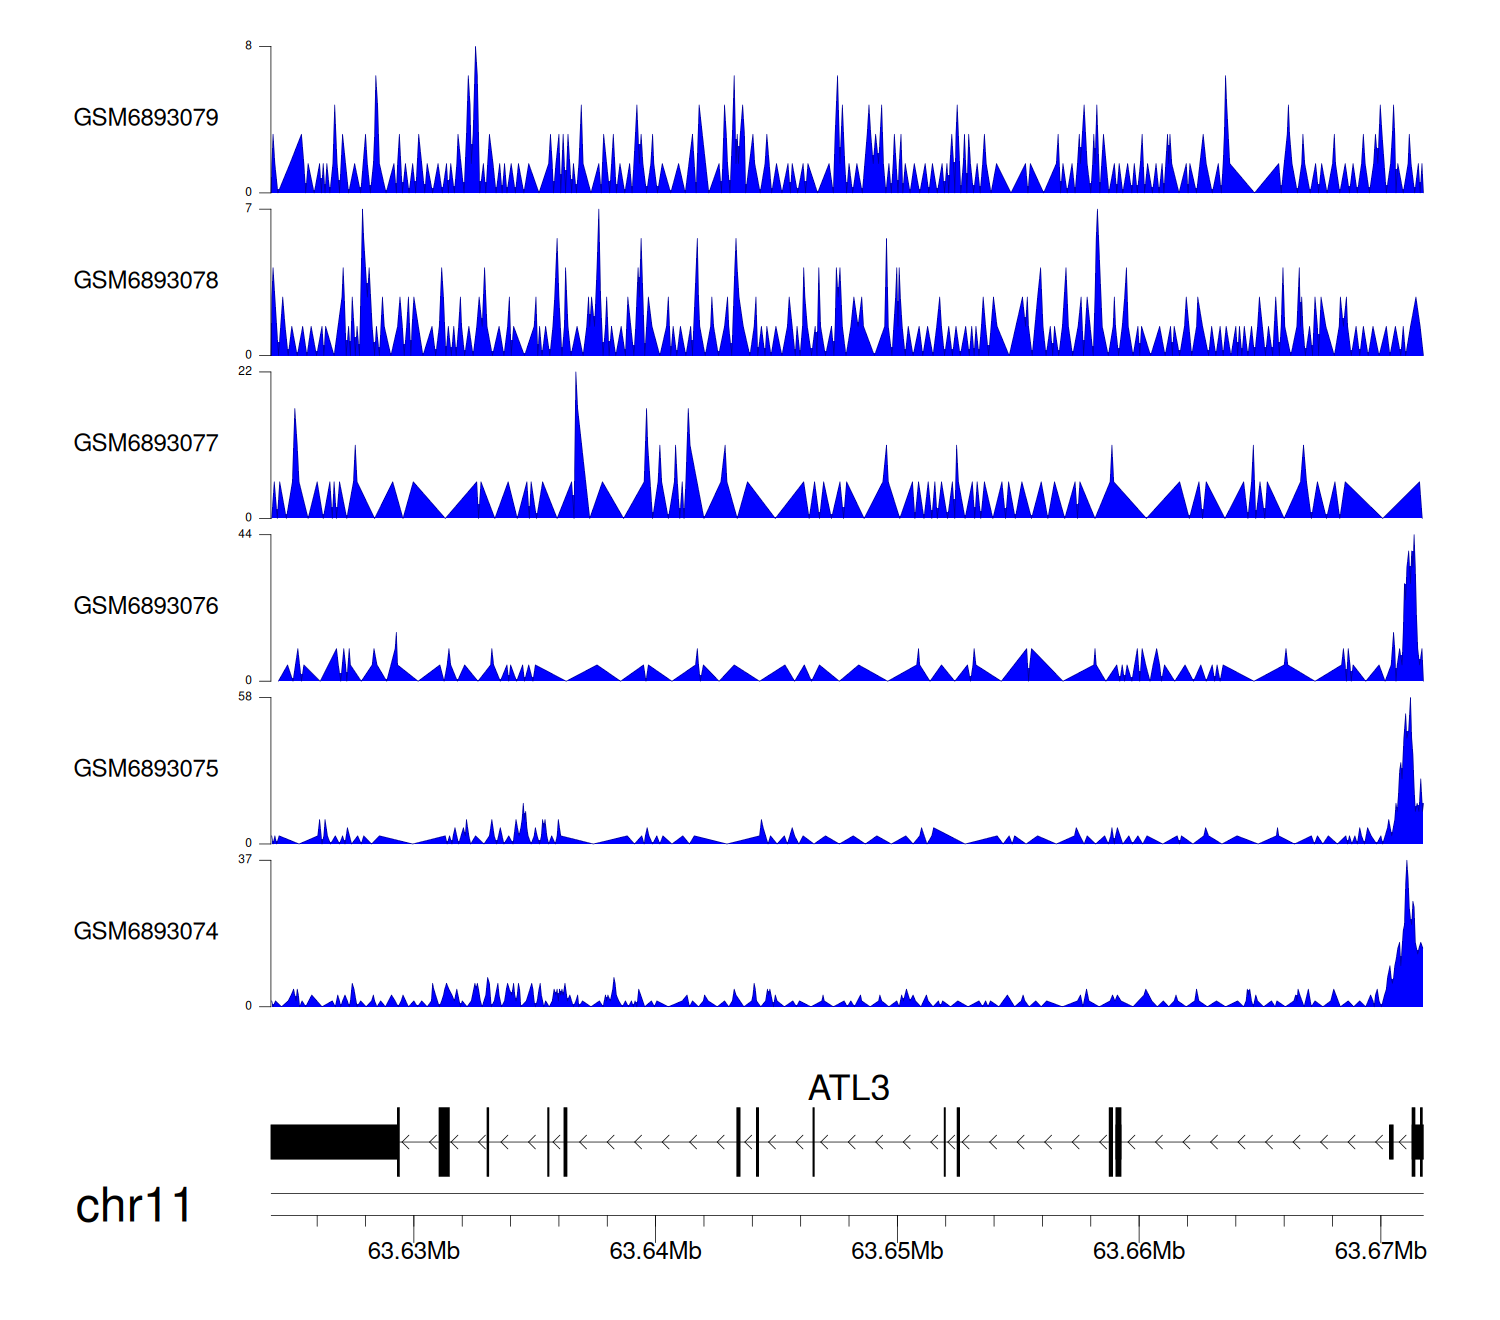Click y-axis maximum value 44

coord(245,534)
